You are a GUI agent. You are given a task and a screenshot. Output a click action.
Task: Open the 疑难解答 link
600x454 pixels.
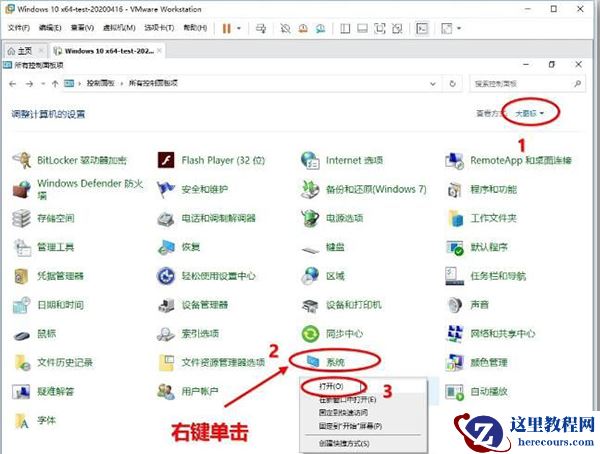coord(55,392)
